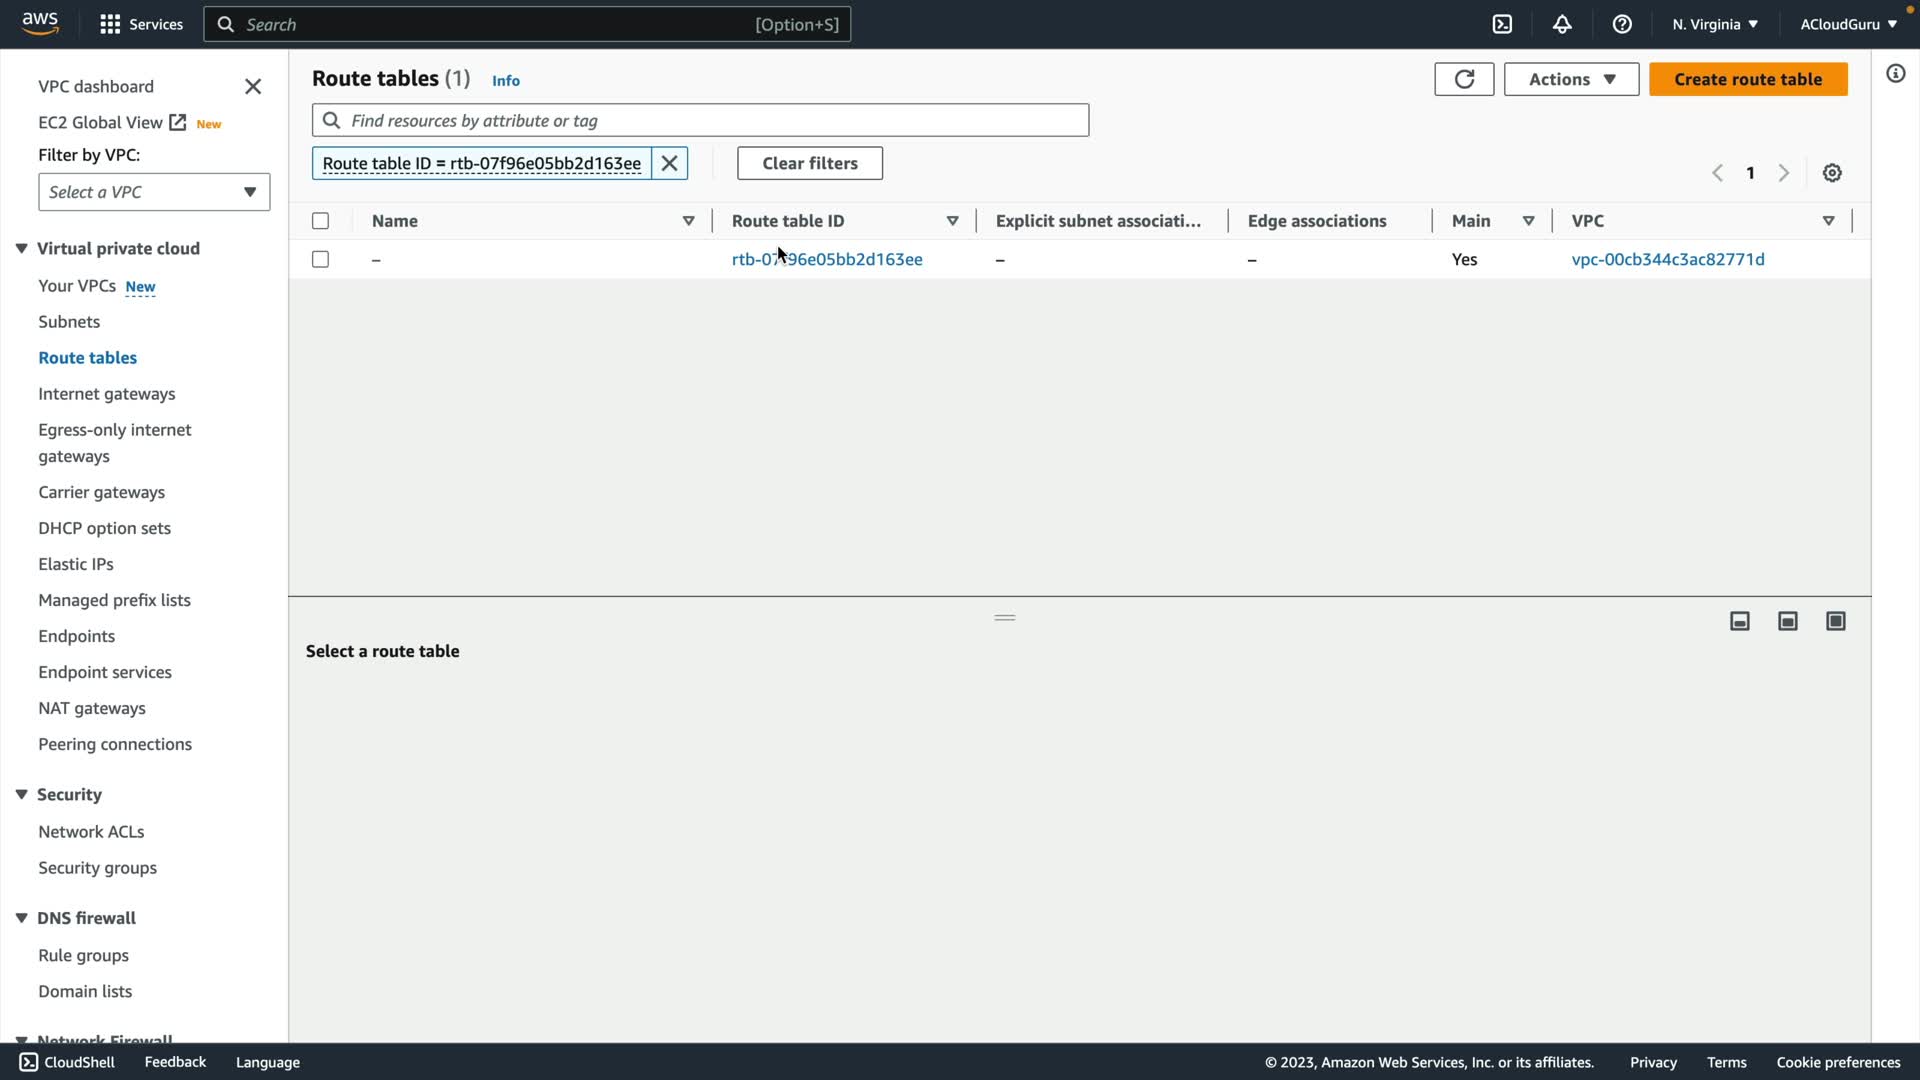Select all route tables header checkbox
Viewport: 1920px width, 1080px height.
point(320,221)
